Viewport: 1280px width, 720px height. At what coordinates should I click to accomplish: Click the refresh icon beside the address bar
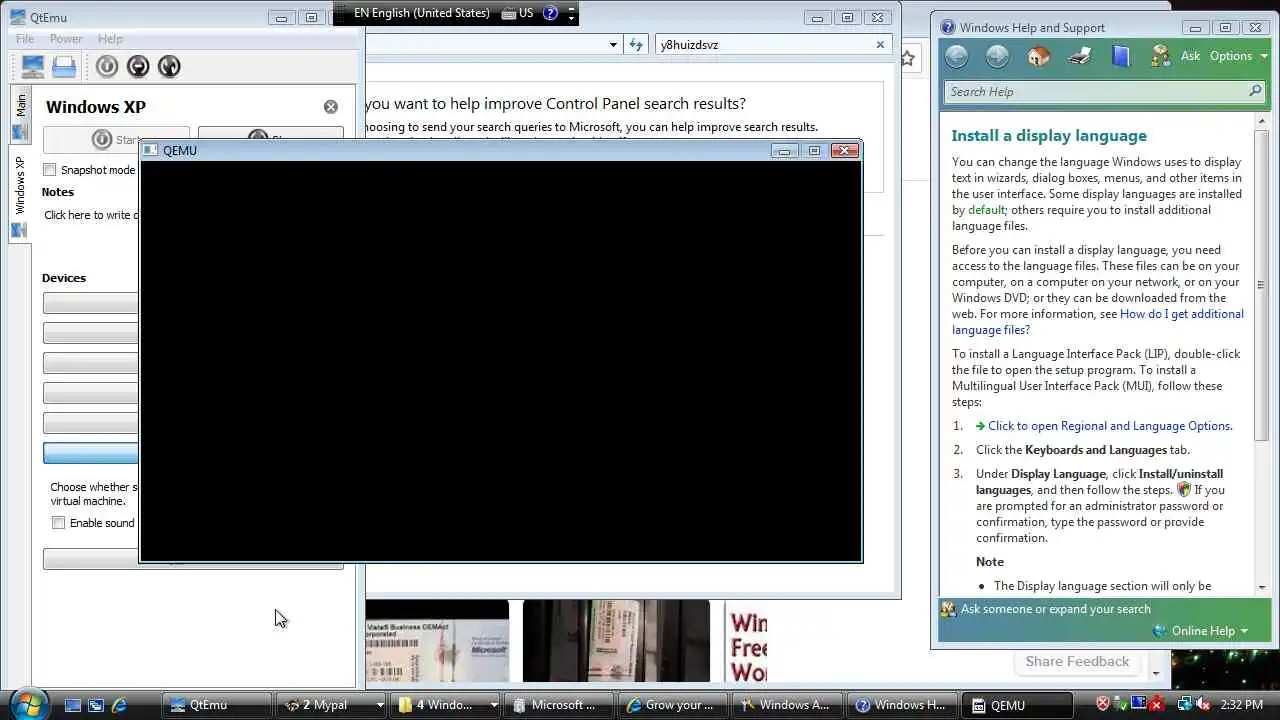[x=636, y=45]
